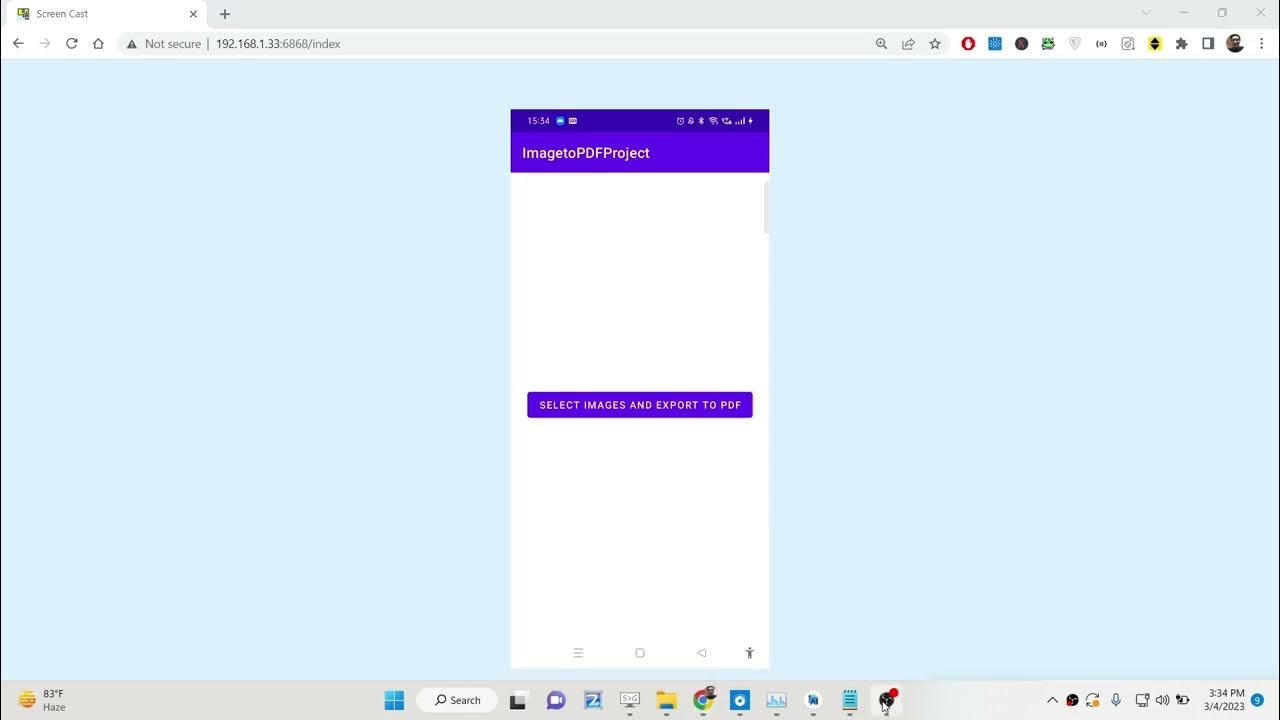Bookmark this page with star icon
The width and height of the screenshot is (1280, 720).
pos(935,44)
